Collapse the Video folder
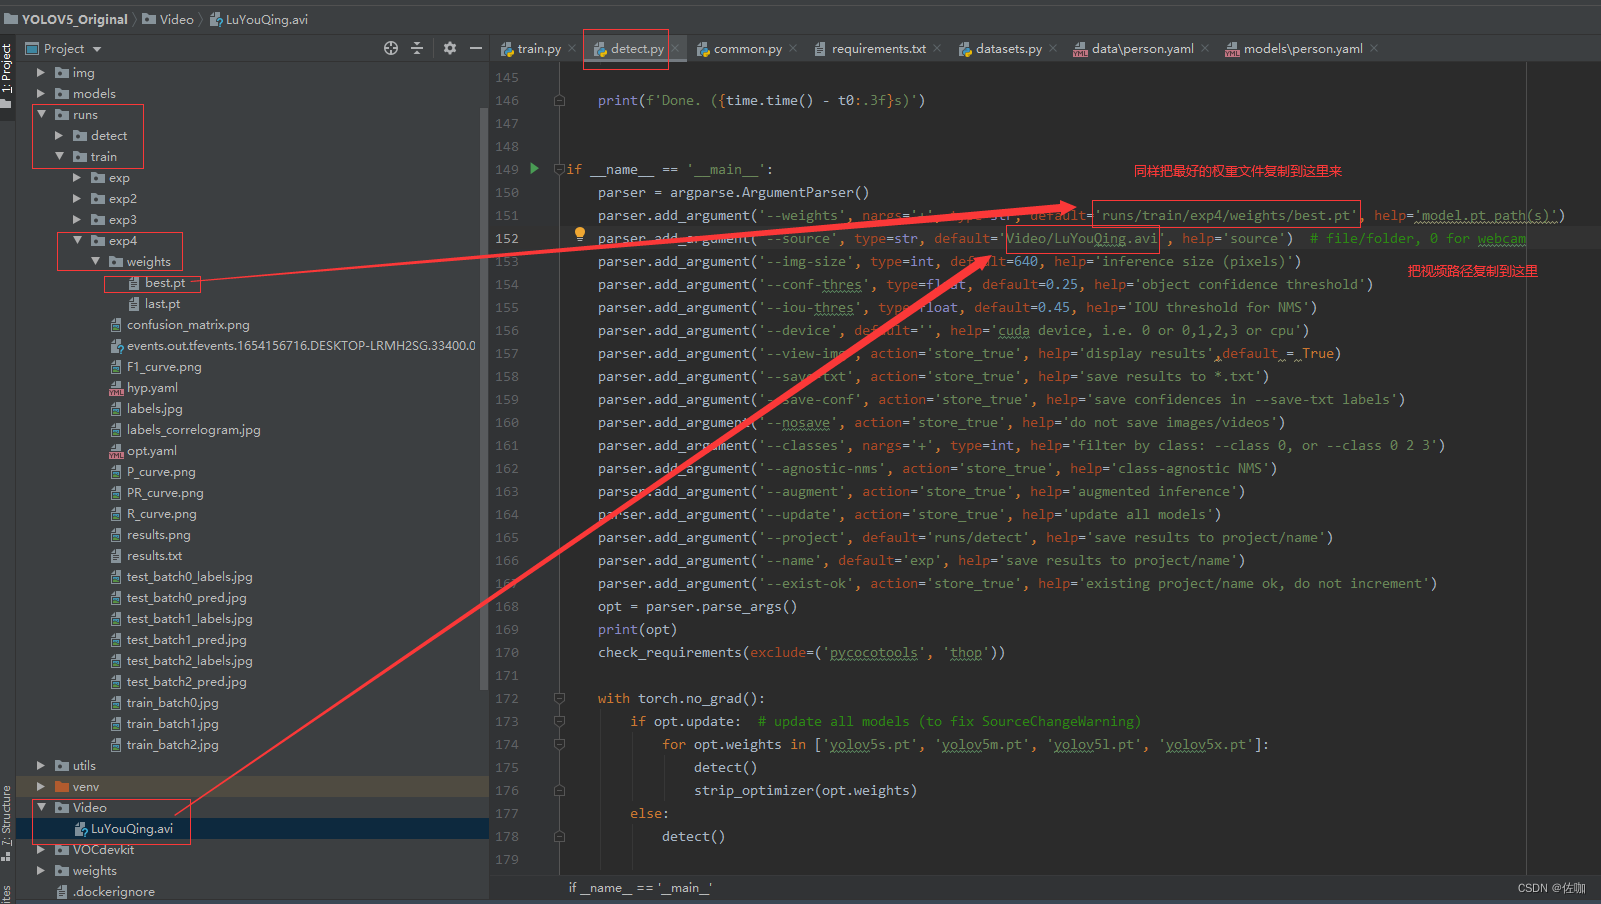The image size is (1601, 904). pyautogui.click(x=41, y=807)
